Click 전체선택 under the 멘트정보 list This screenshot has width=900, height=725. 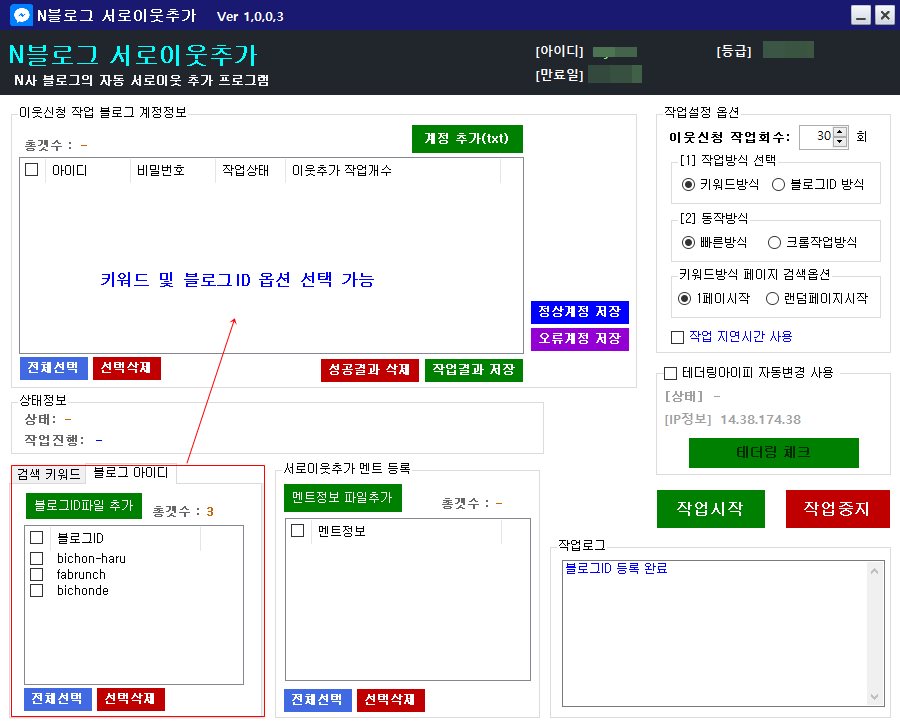(x=317, y=700)
